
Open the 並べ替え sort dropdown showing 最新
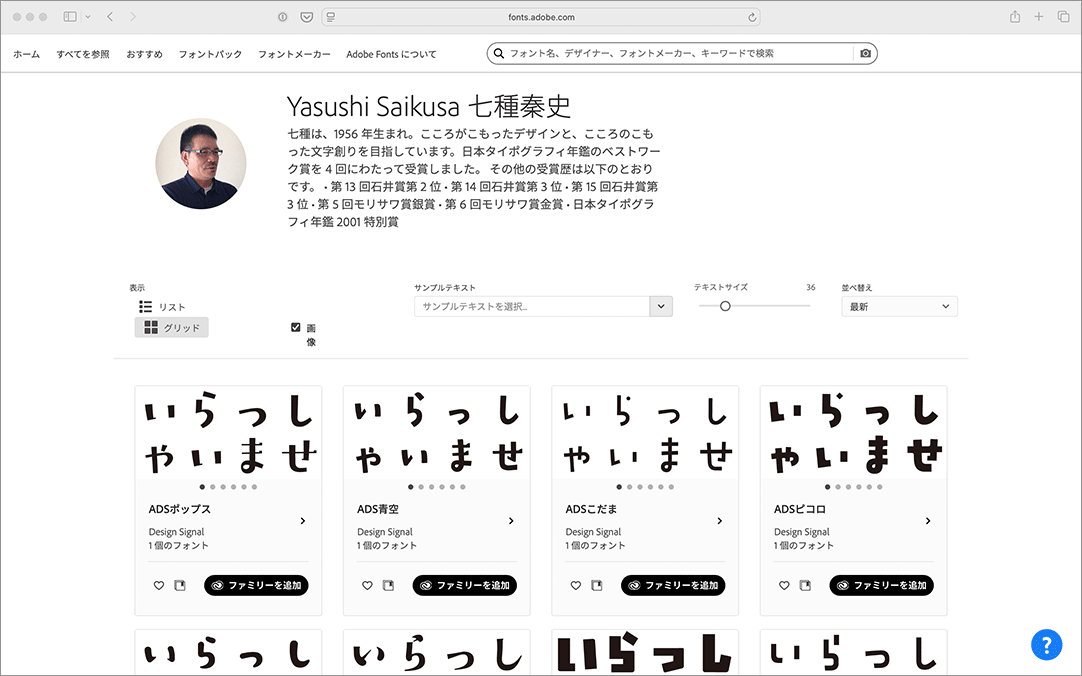coord(899,306)
